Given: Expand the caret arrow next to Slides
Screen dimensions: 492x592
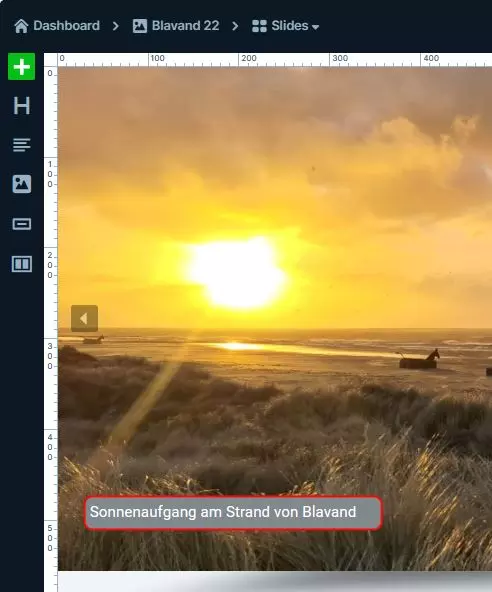Looking at the screenshot, I should click(x=315, y=27).
